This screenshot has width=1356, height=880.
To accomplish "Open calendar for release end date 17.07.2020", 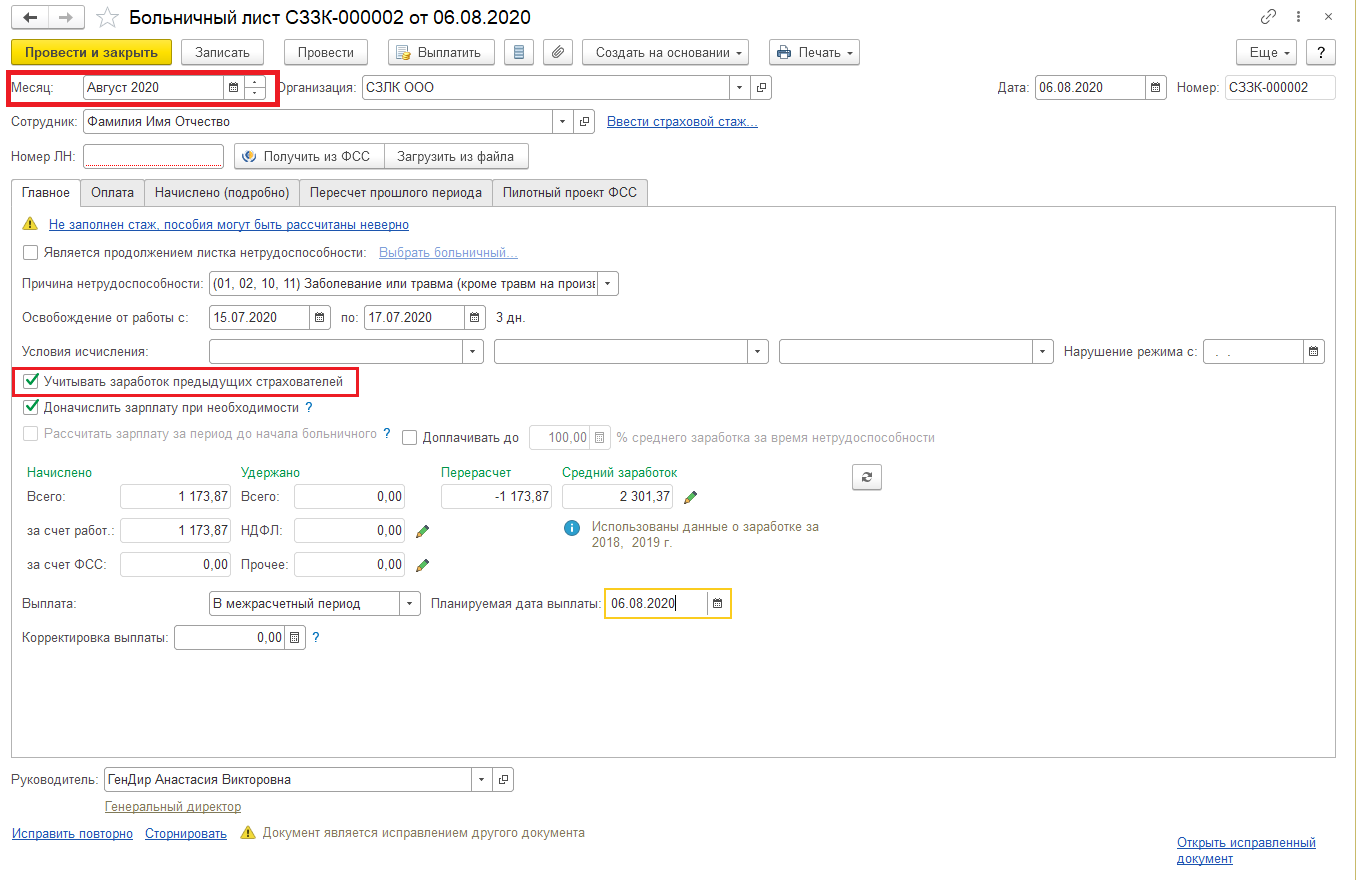I will click(475, 318).
